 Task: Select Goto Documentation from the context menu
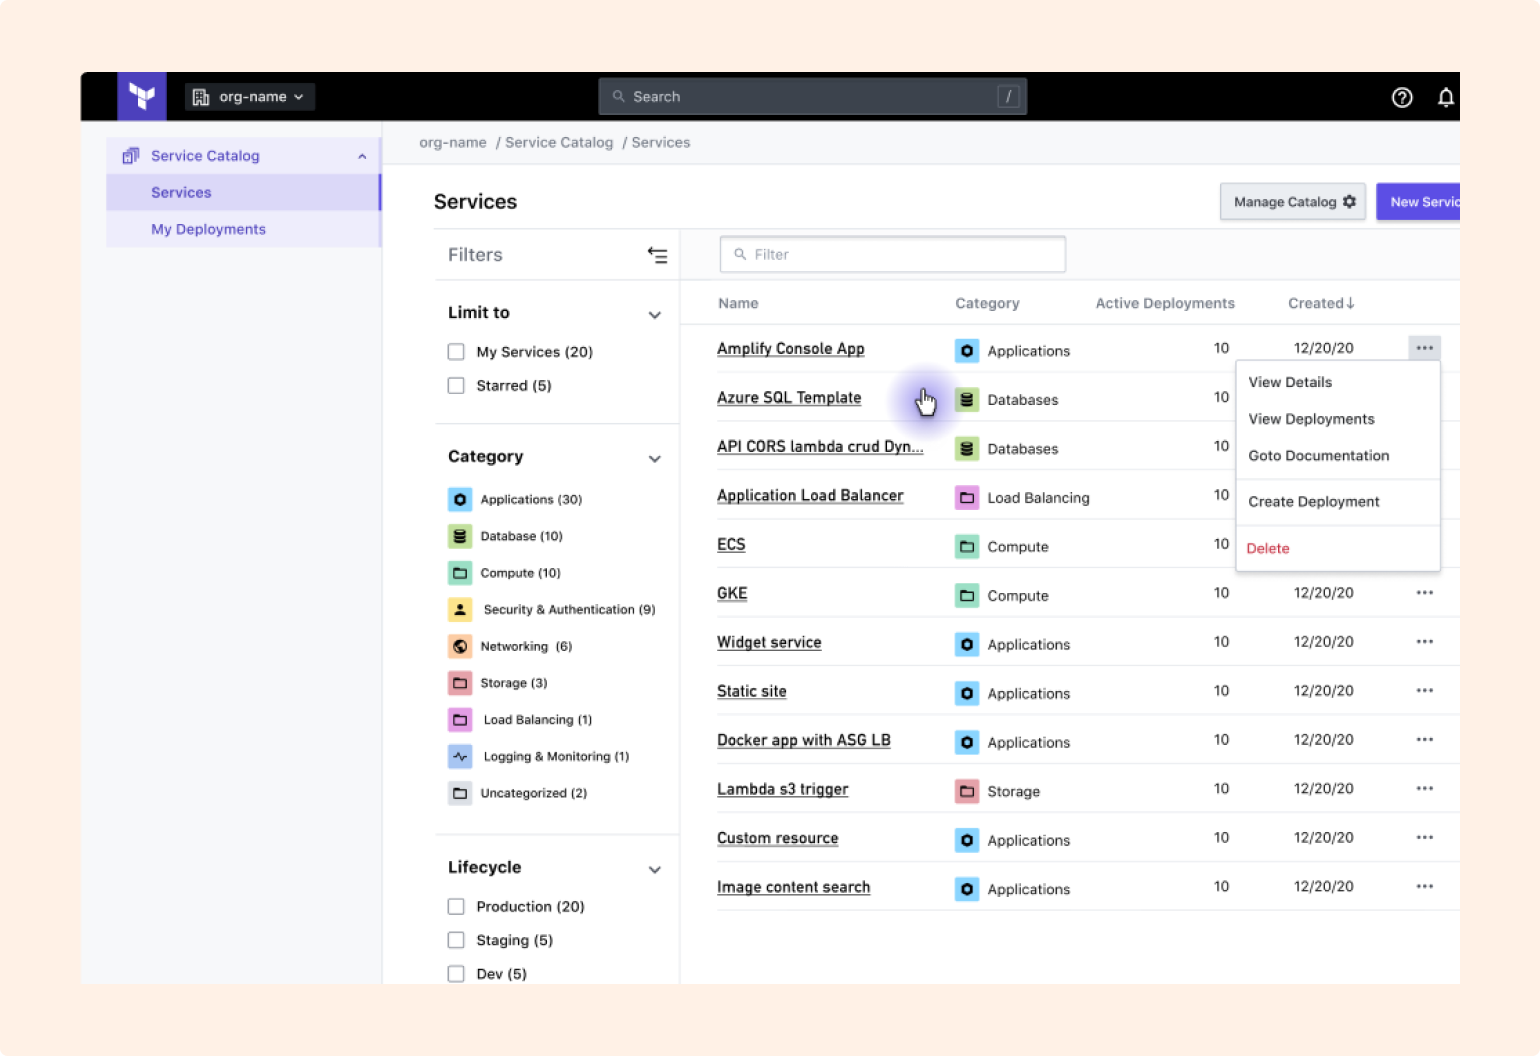[x=1338, y=456]
